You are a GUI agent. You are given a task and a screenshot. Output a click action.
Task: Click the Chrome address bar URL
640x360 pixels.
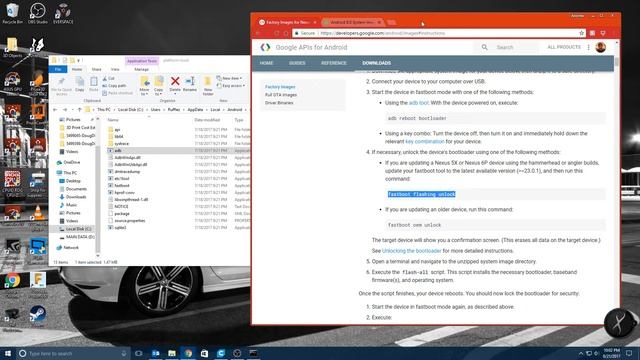(382, 33)
